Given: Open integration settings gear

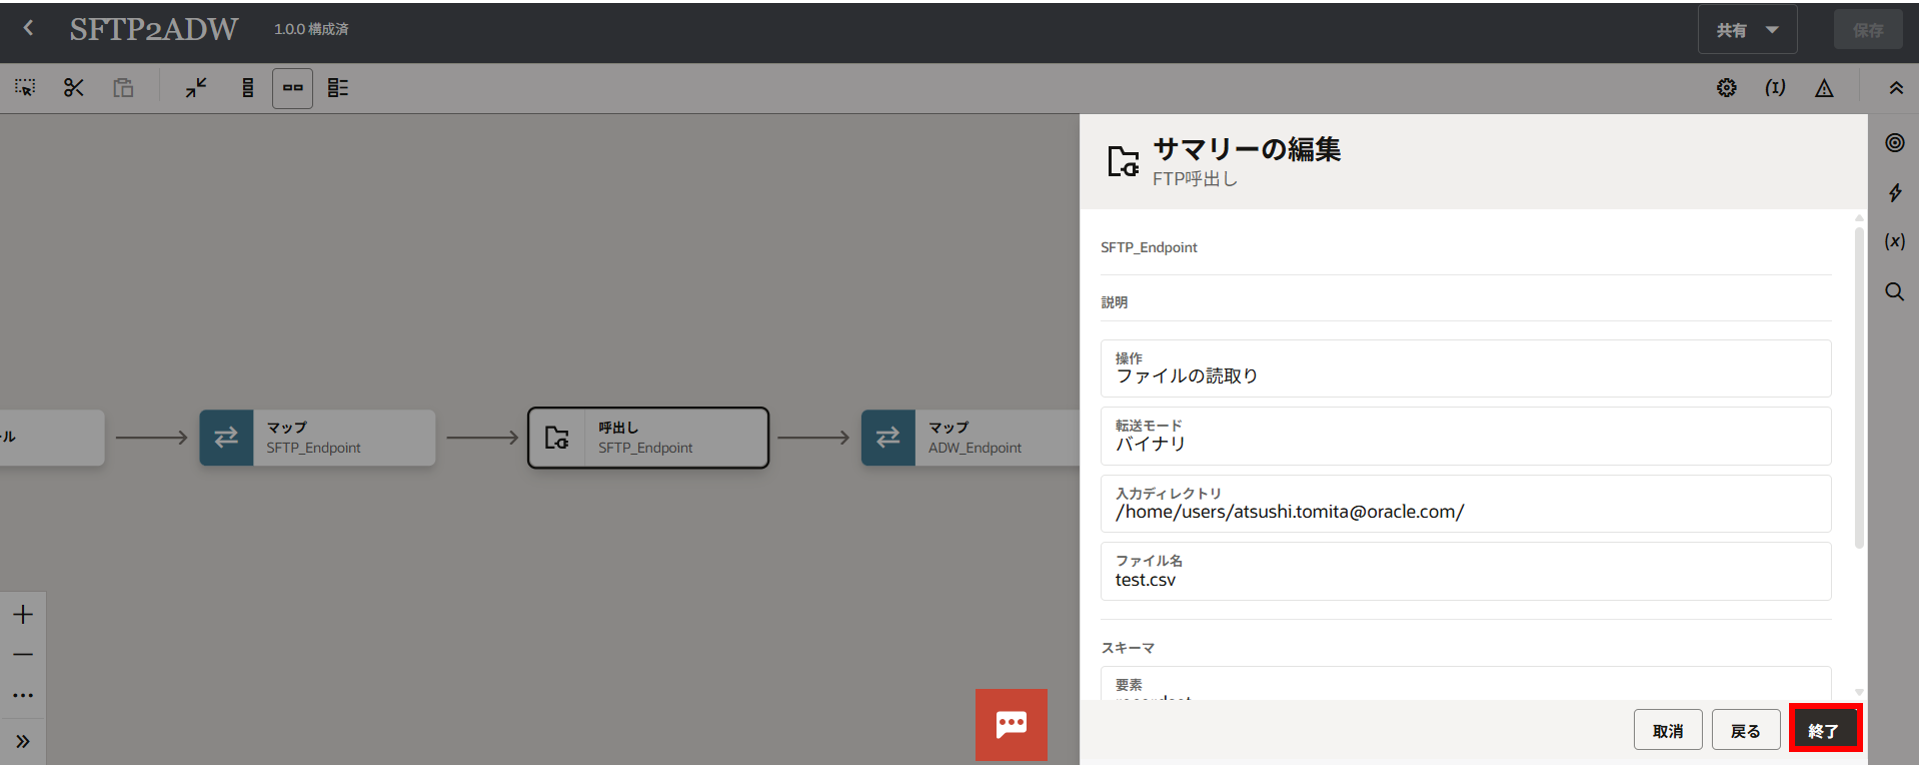Looking at the screenshot, I should click(1727, 88).
